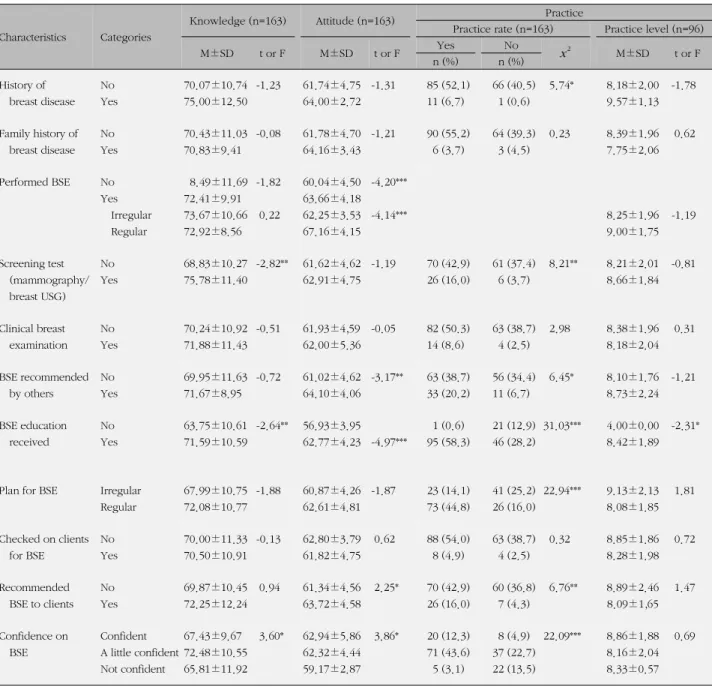Select the chi-square value 31.03***
The width and height of the screenshot is (712, 687).
pos(562,426)
